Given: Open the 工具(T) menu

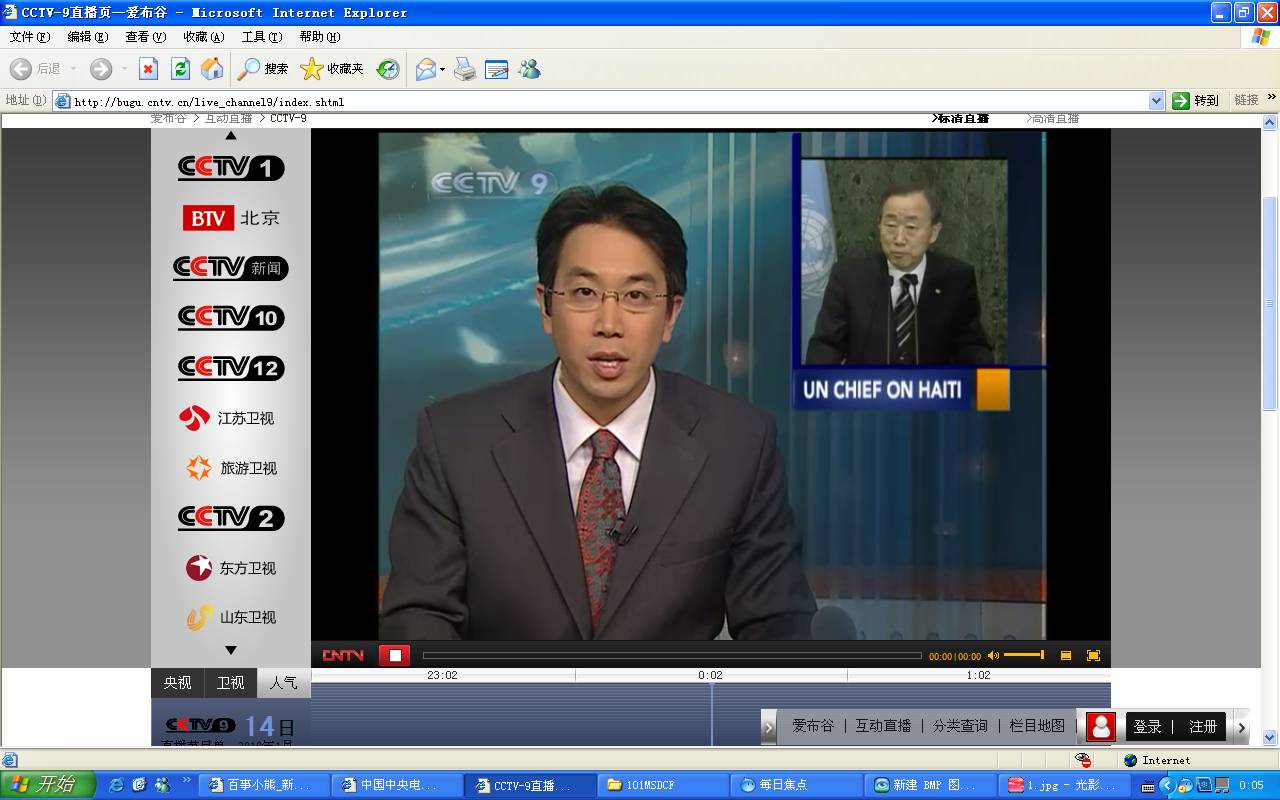Looking at the screenshot, I should click(x=262, y=37).
